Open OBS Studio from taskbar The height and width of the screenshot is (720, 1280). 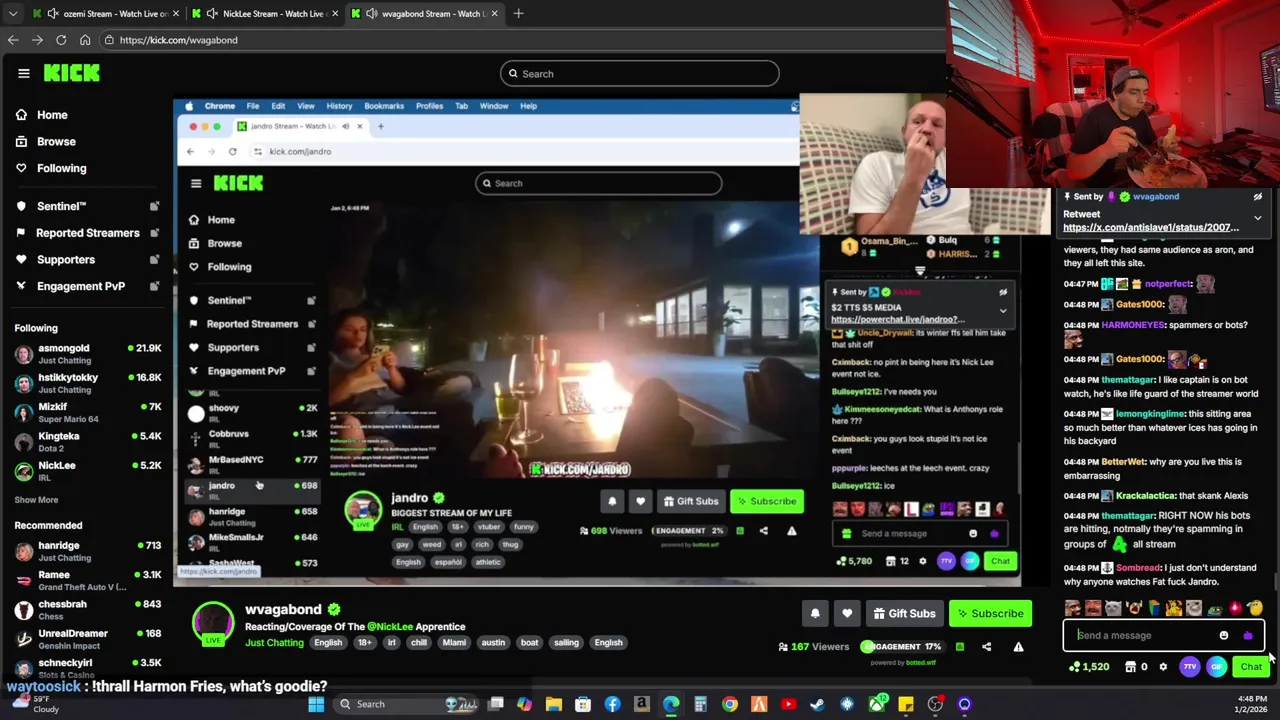pos(935,705)
